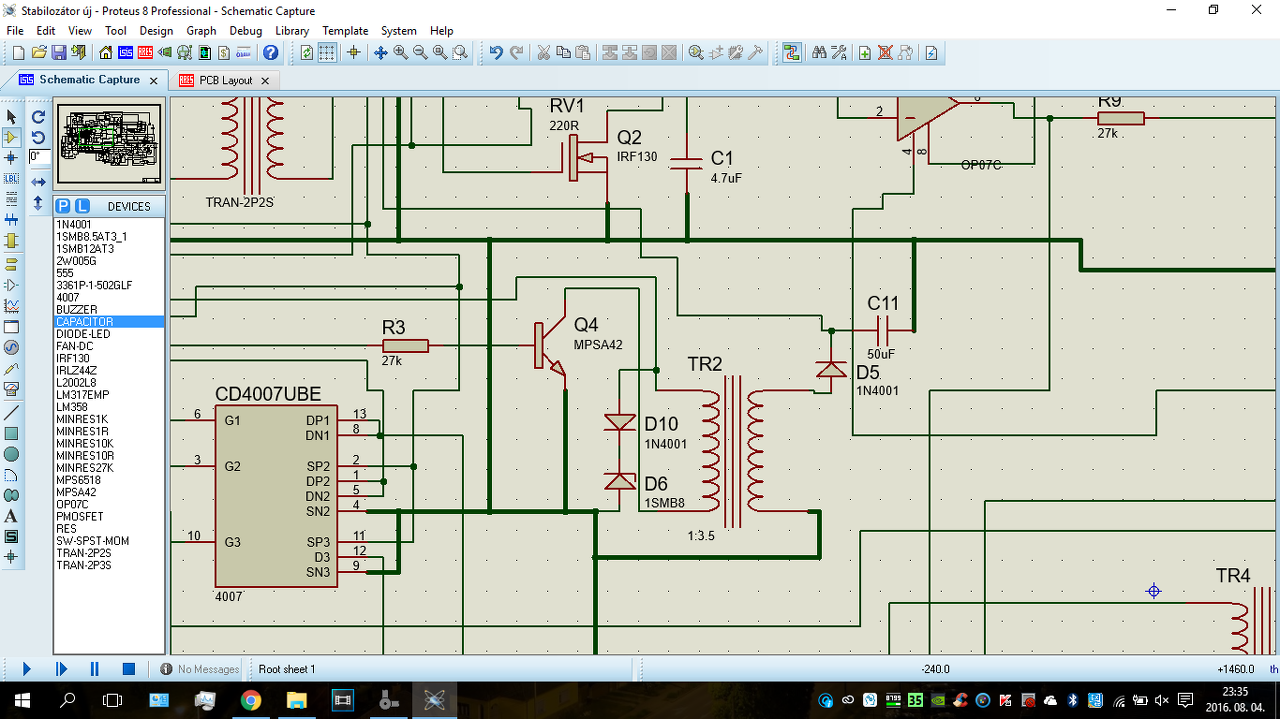Viewport: 1280px width, 719px height.
Task: Open ISIS schematic capture toolbar icon
Action: point(125,53)
